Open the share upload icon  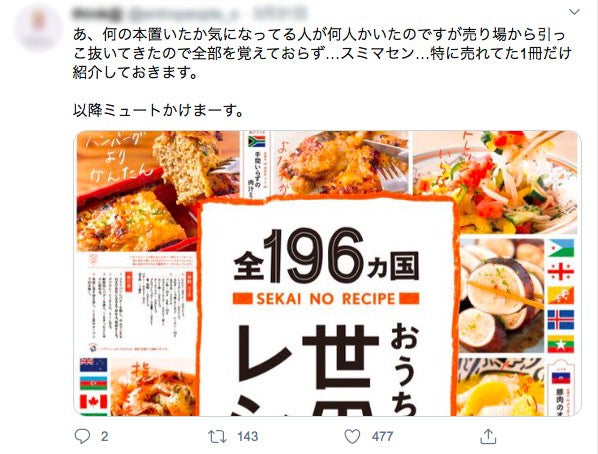coord(488,436)
